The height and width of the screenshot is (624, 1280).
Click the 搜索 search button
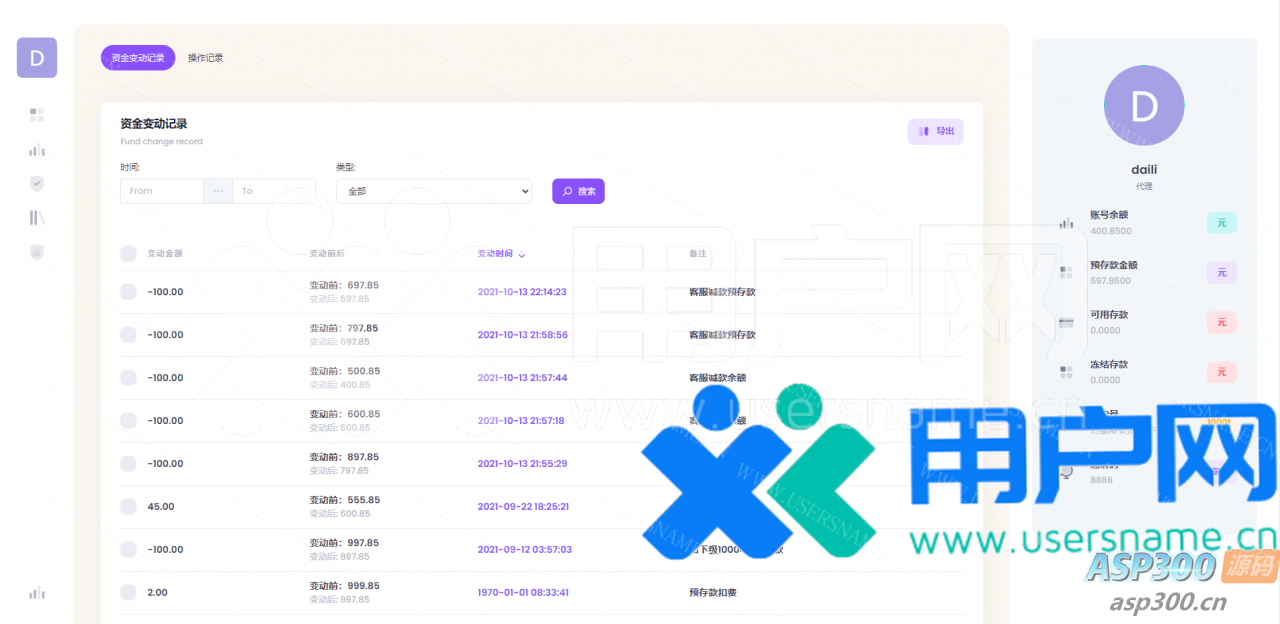pos(578,191)
